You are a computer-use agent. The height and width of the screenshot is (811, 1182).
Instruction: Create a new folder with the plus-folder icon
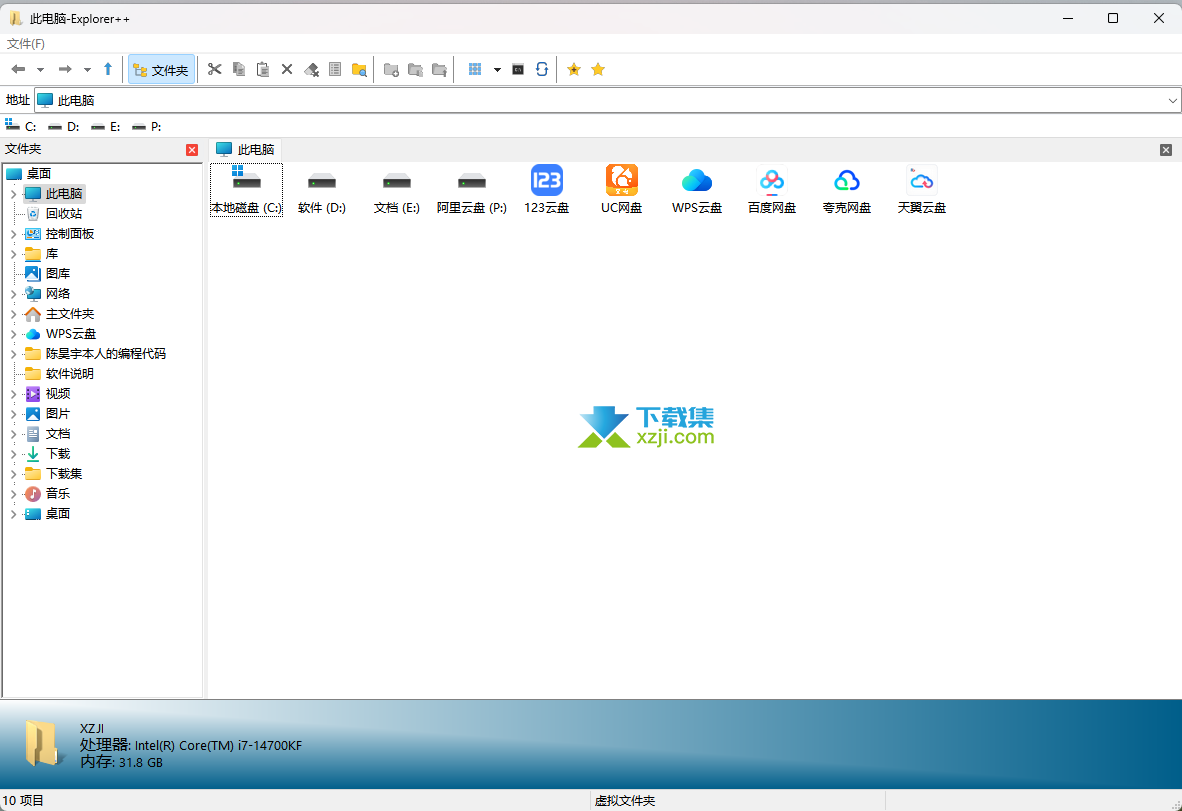[x=391, y=69]
